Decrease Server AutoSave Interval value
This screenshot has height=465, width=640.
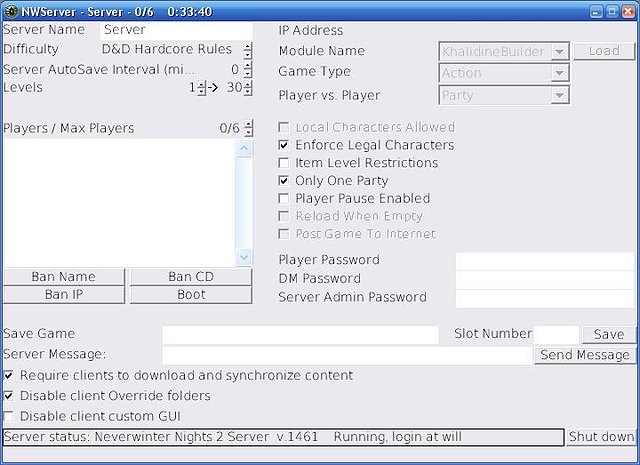247,73
